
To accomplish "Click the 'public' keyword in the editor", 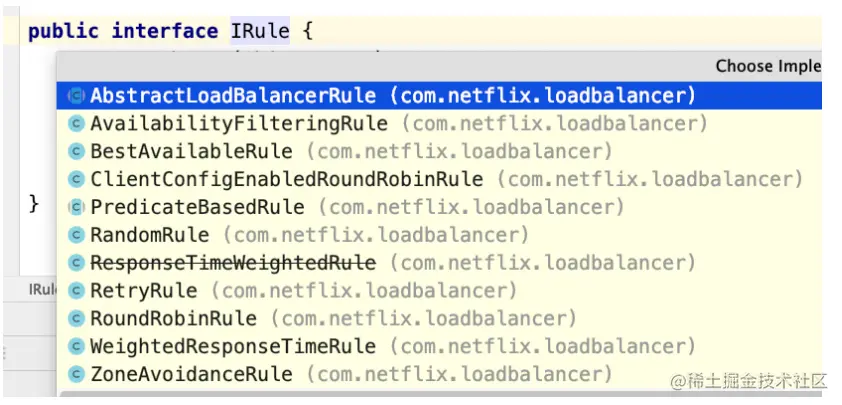I will pos(63,31).
